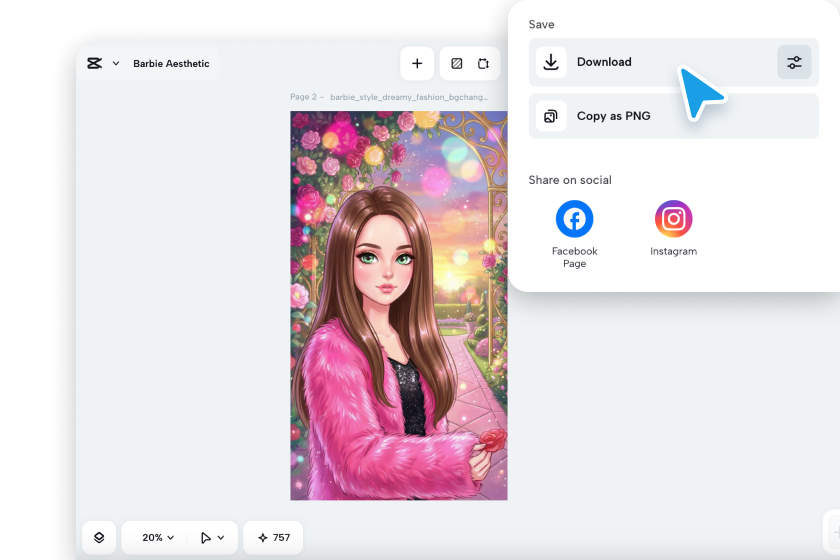The image size is (840, 560).
Task: Open the CapCut logo menu
Action: pyautogui.click(x=94, y=63)
